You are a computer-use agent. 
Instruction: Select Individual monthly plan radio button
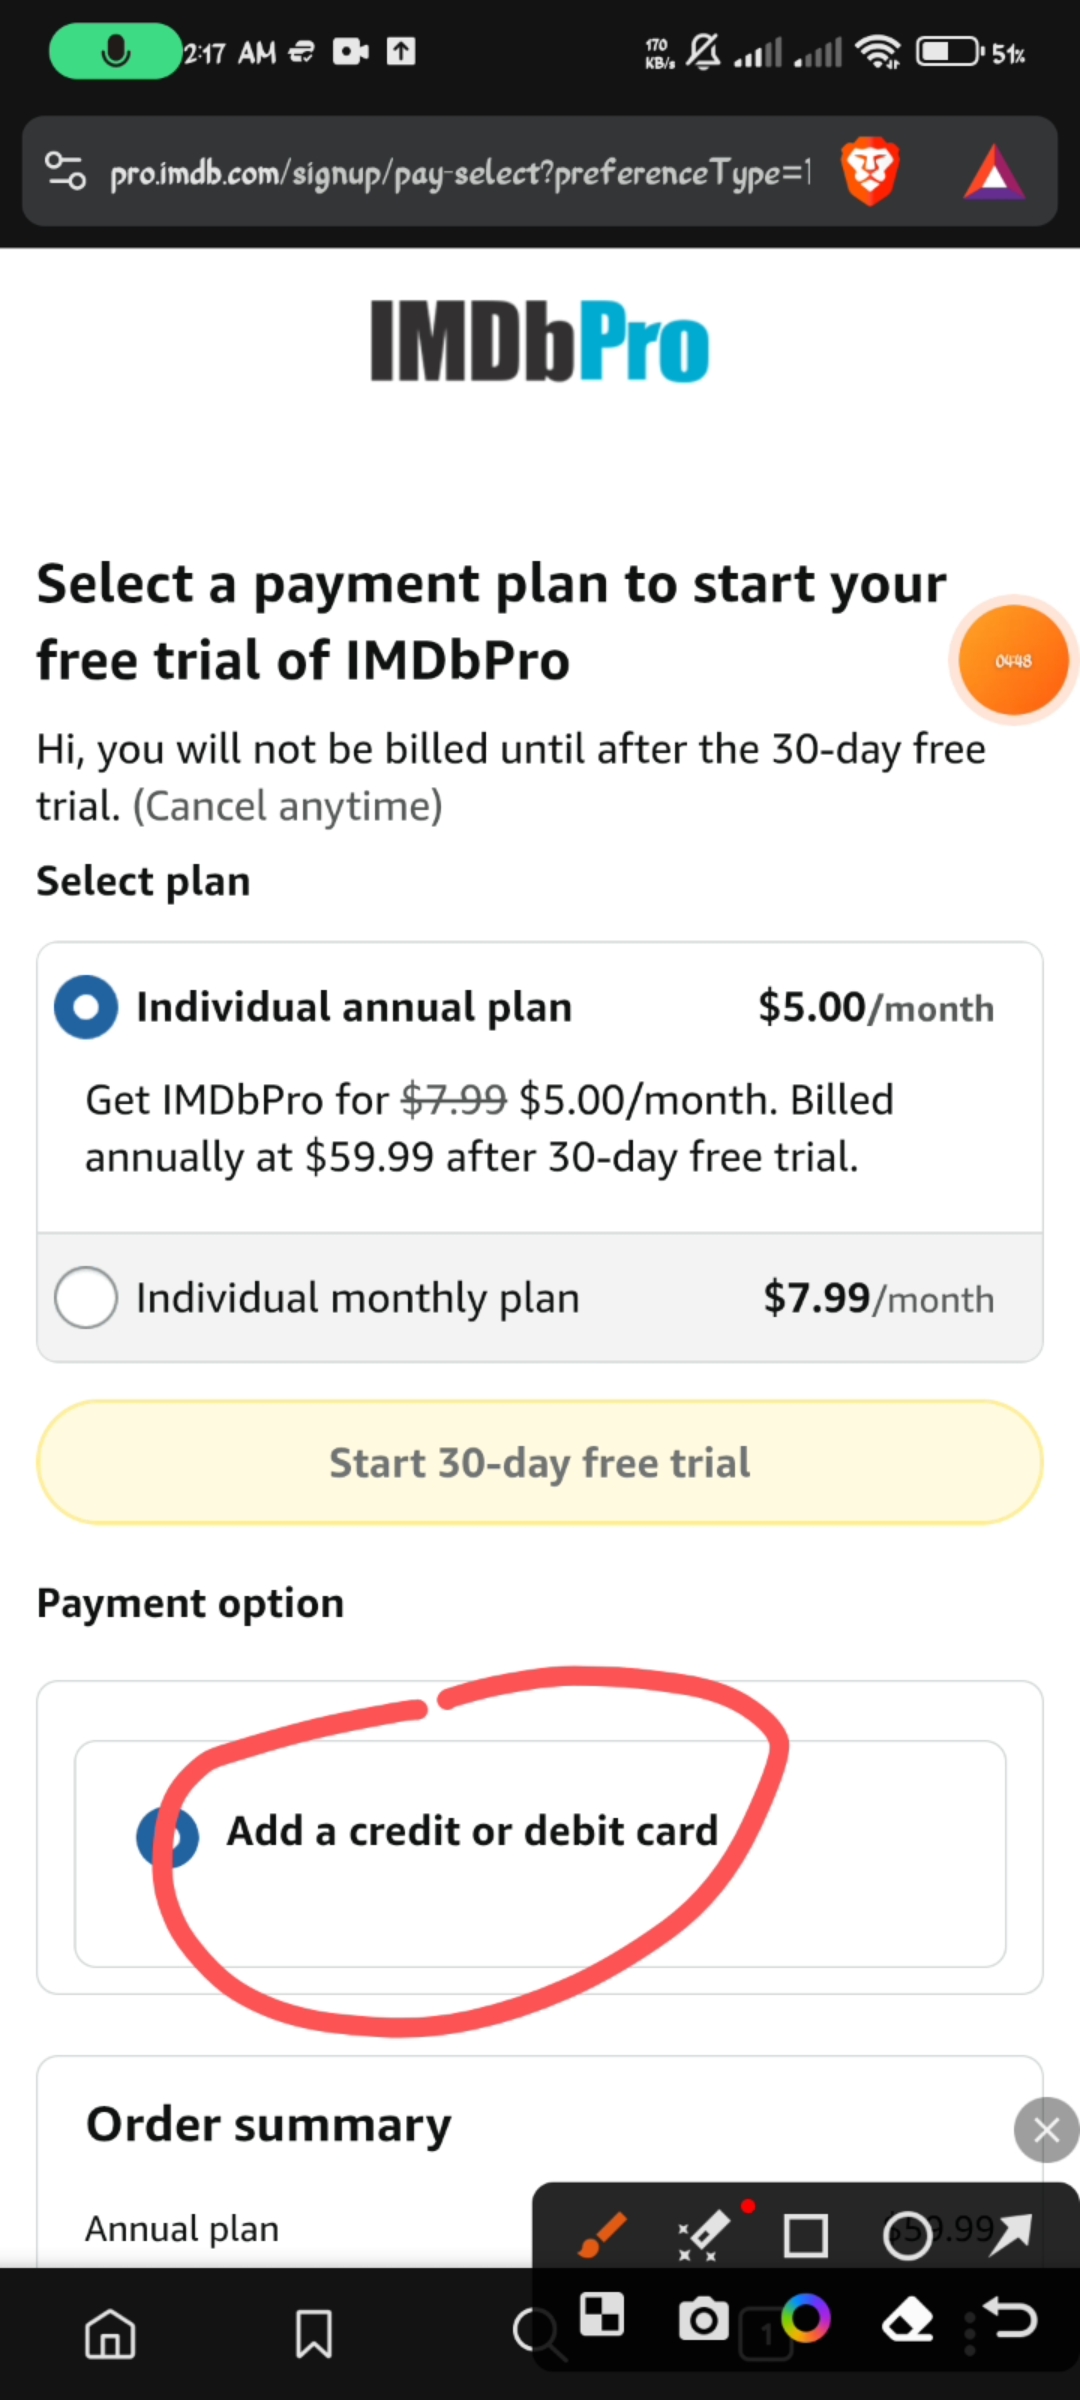coord(86,1298)
